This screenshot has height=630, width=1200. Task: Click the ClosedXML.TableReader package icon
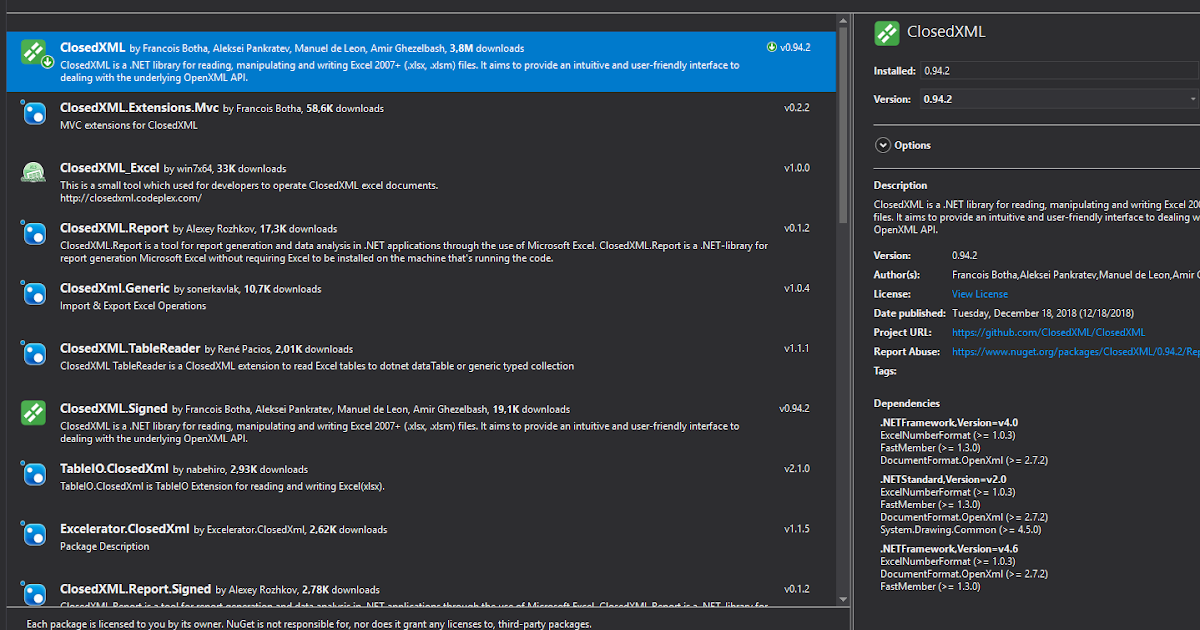[x=35, y=354]
